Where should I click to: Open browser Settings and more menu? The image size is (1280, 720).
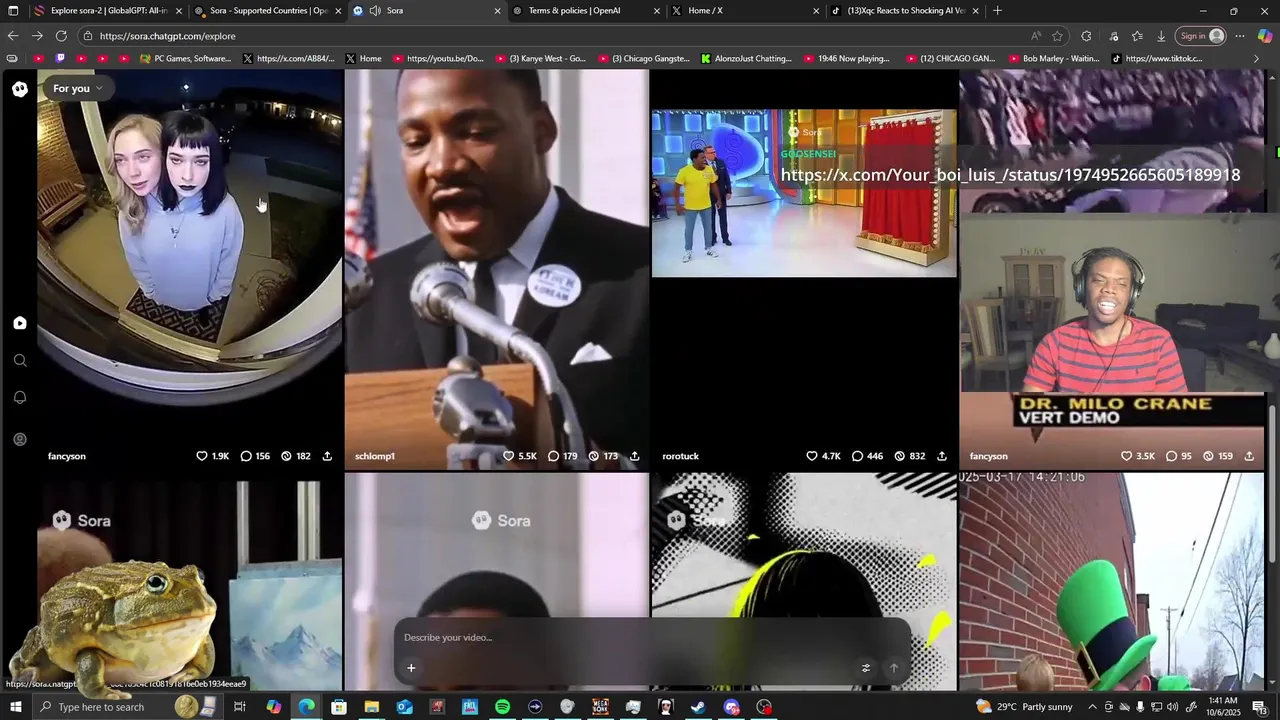coord(1240,36)
